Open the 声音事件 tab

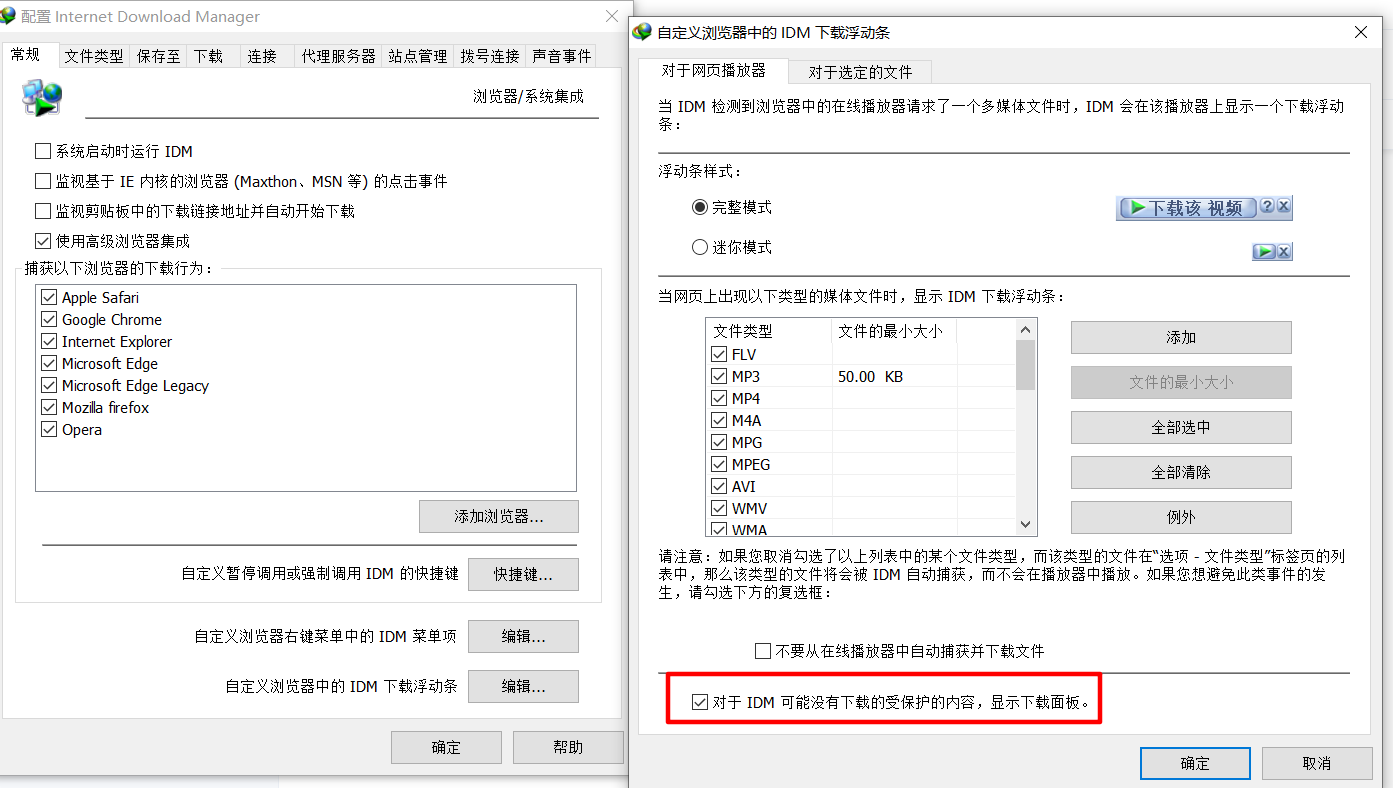[562, 57]
